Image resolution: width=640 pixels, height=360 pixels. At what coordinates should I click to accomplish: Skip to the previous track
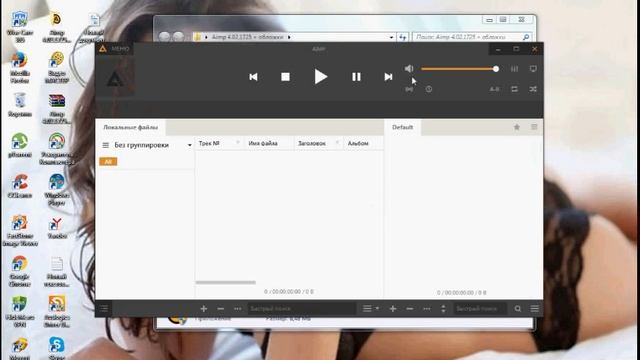click(253, 77)
